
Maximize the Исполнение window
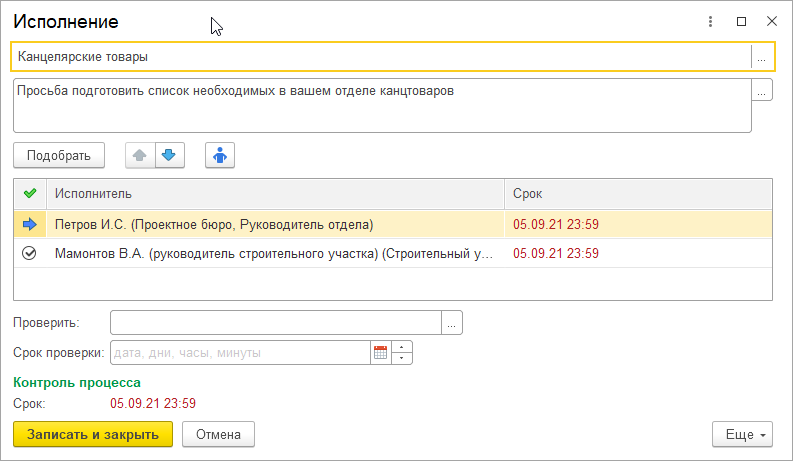741,21
